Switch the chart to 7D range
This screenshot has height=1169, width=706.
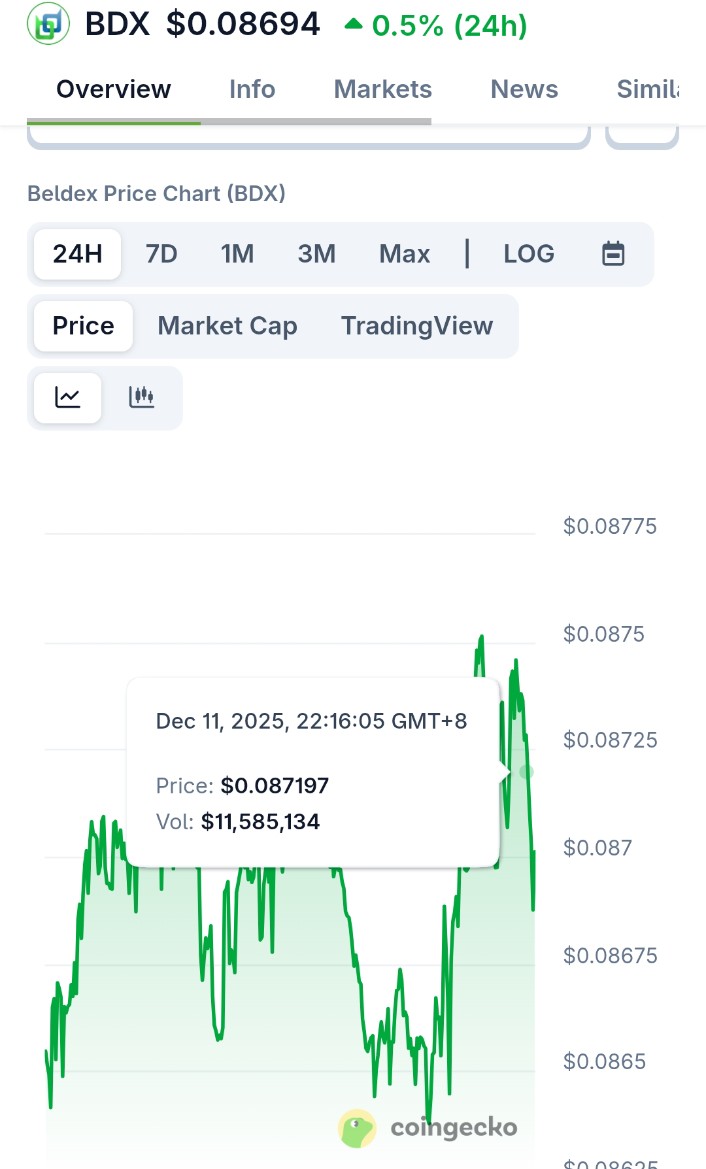[x=161, y=254]
